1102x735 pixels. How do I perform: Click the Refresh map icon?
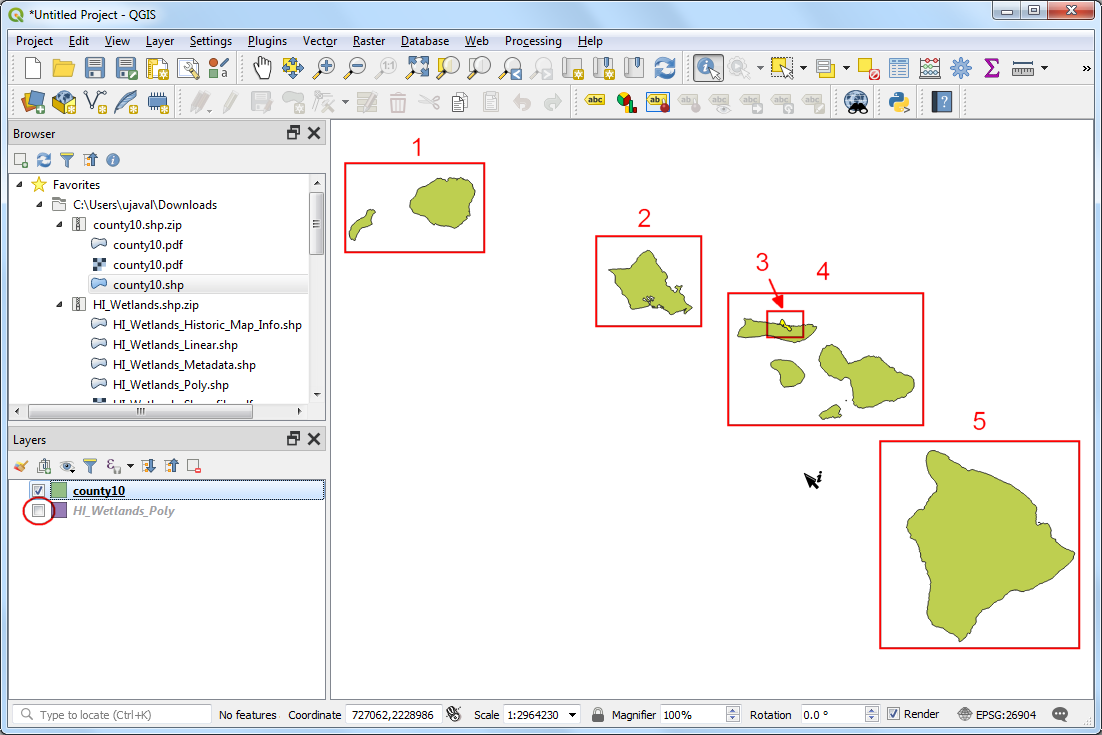pyautogui.click(x=664, y=68)
